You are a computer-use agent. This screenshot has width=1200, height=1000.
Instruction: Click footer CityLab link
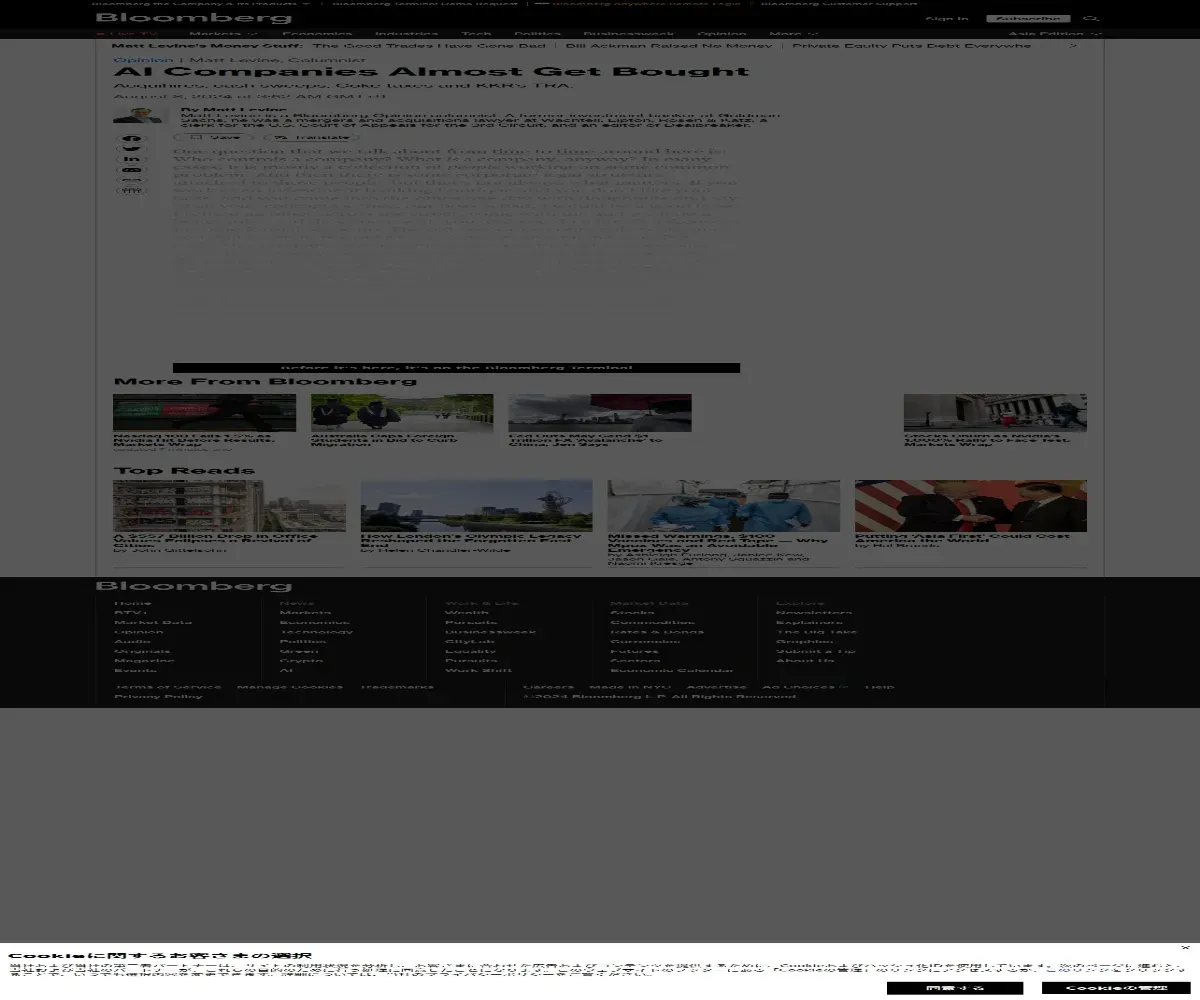tap(469, 641)
